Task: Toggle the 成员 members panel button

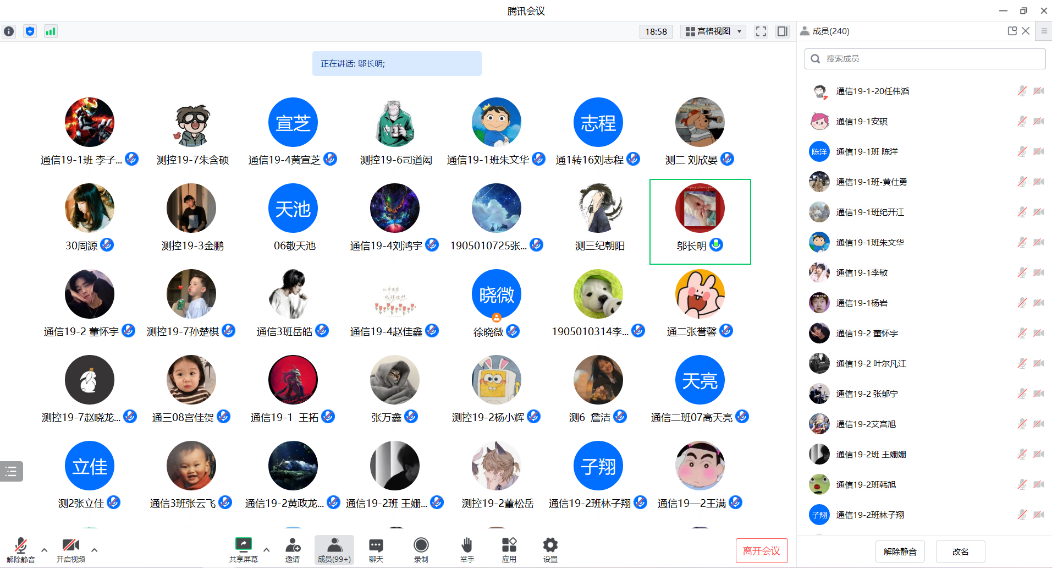Action: [334, 548]
